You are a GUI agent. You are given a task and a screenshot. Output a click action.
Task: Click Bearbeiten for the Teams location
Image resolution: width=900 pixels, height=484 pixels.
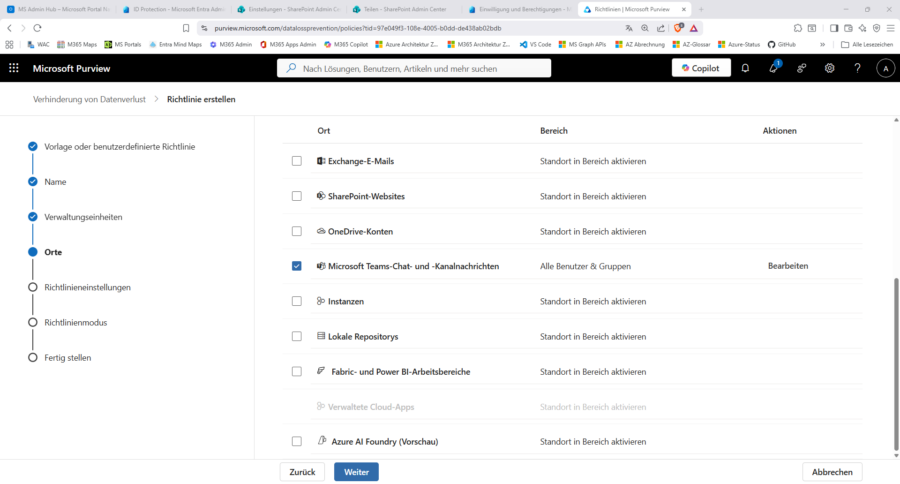[788, 266]
